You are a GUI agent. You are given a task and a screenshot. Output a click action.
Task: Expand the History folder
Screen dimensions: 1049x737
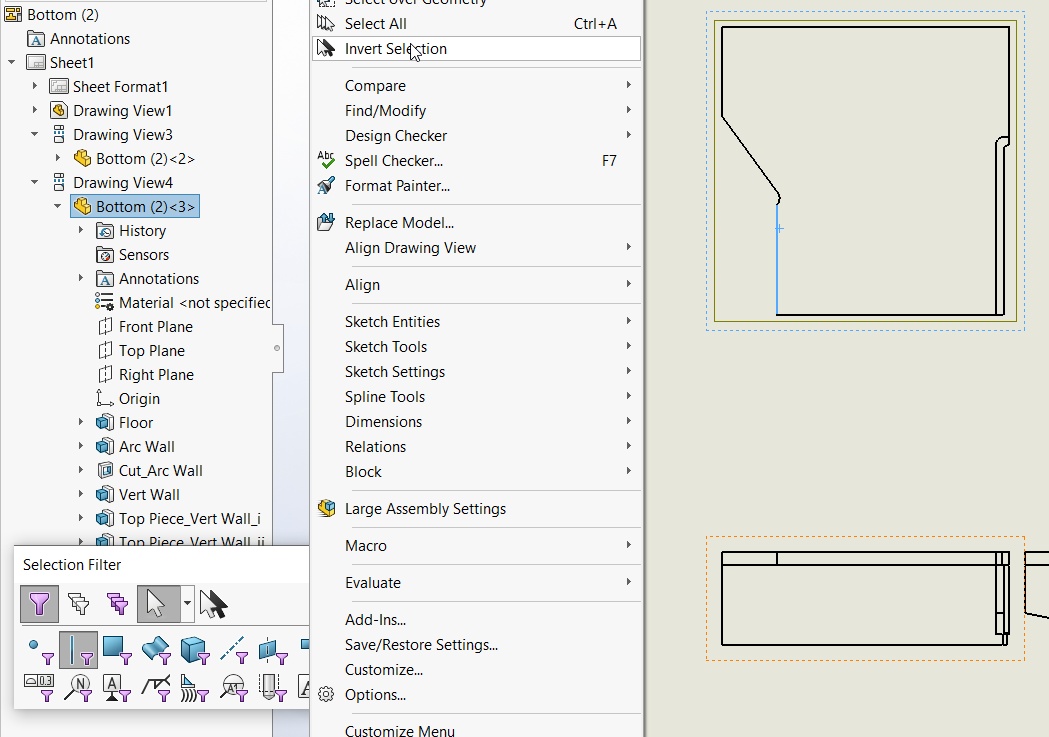click(81, 230)
